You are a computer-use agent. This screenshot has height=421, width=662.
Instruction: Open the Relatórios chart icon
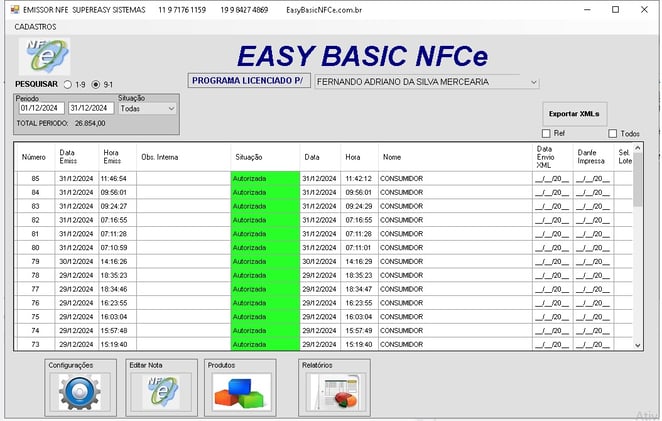click(x=335, y=393)
